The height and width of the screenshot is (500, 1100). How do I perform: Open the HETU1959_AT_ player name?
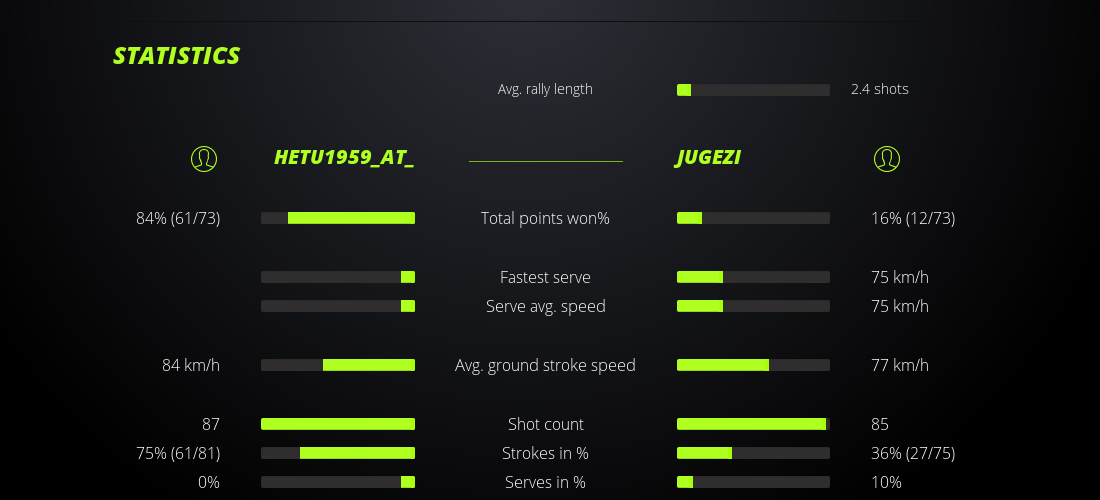click(344, 158)
